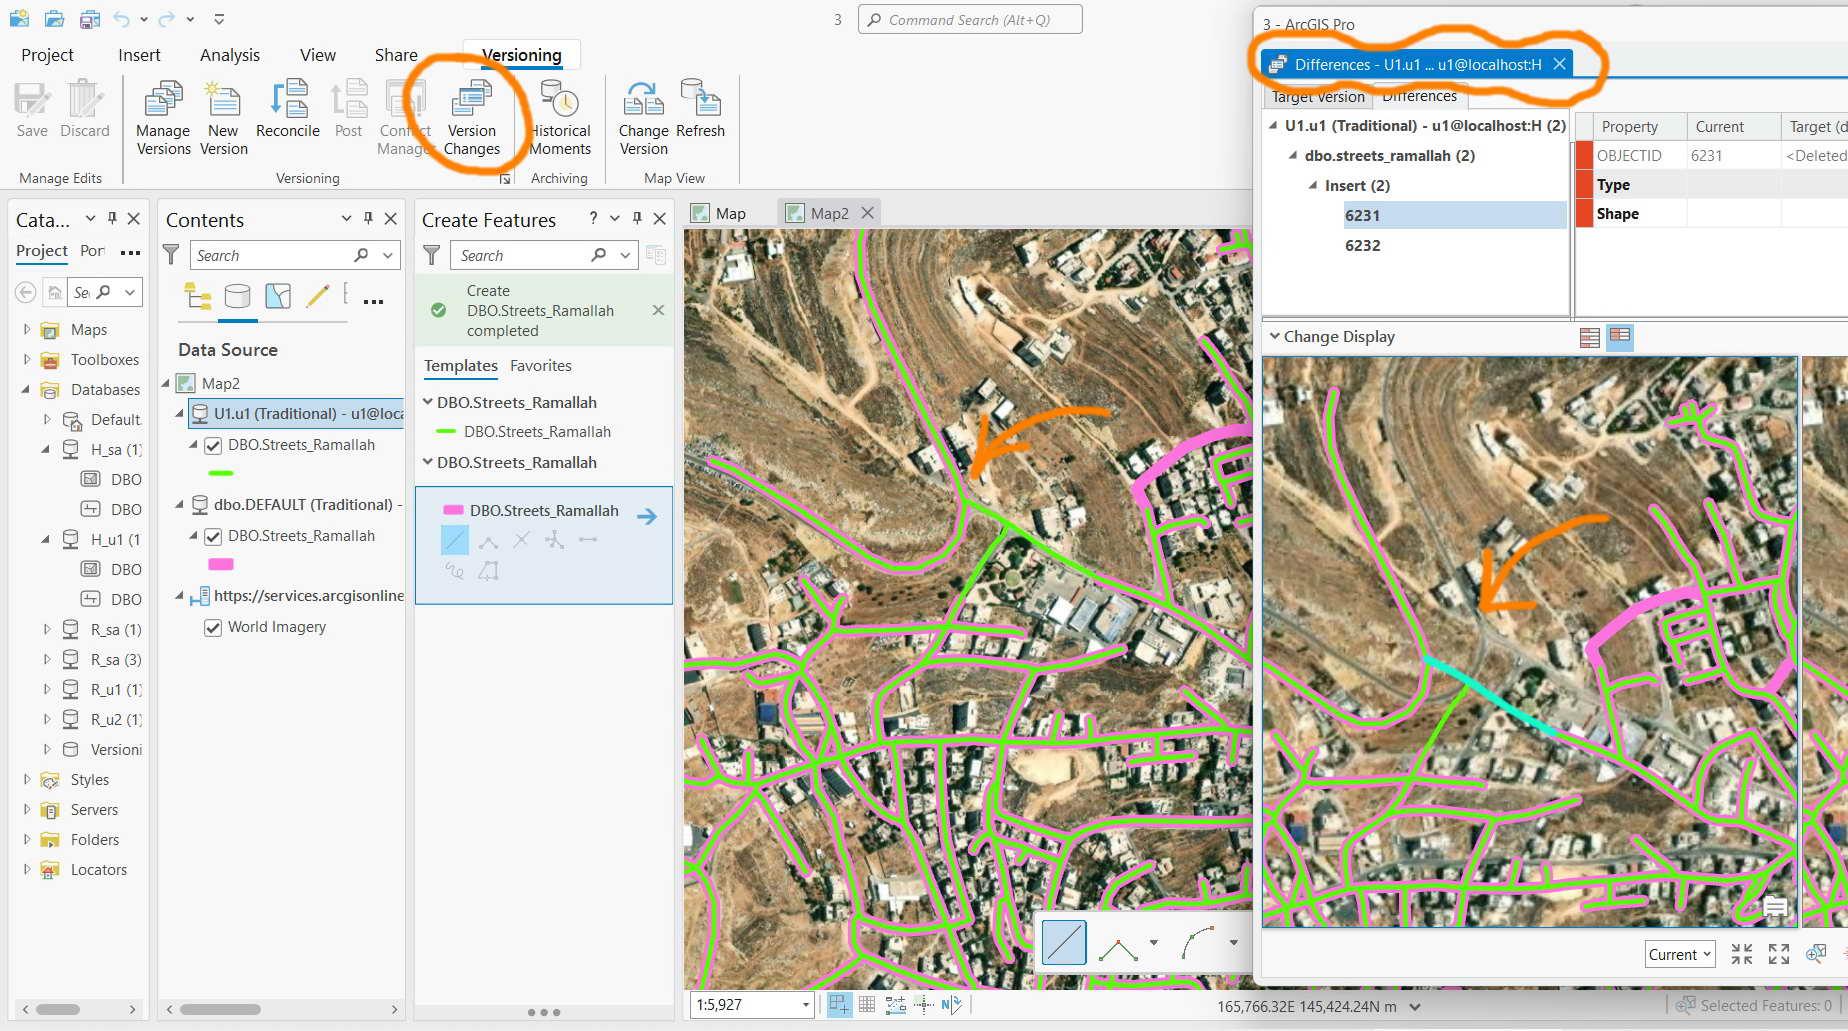This screenshot has width=1848, height=1031.
Task: Expand the Toolboxes catalog node
Action: click(27, 359)
